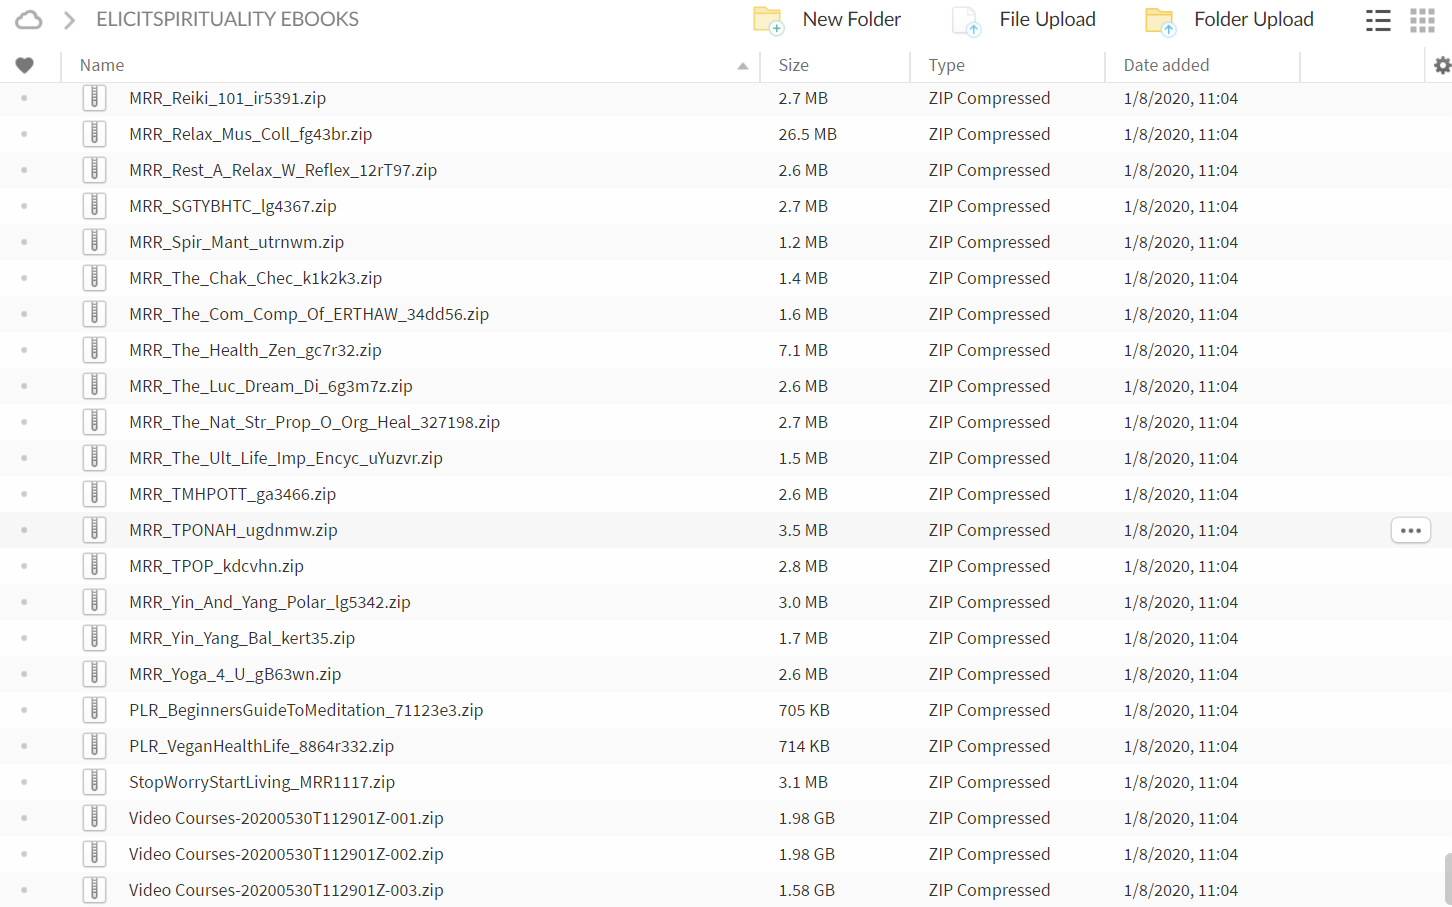The height and width of the screenshot is (907, 1452).
Task: Select file MRR_The_Com_Comp_Of_ERTHAW_34dd56.zip
Action: coord(309,314)
